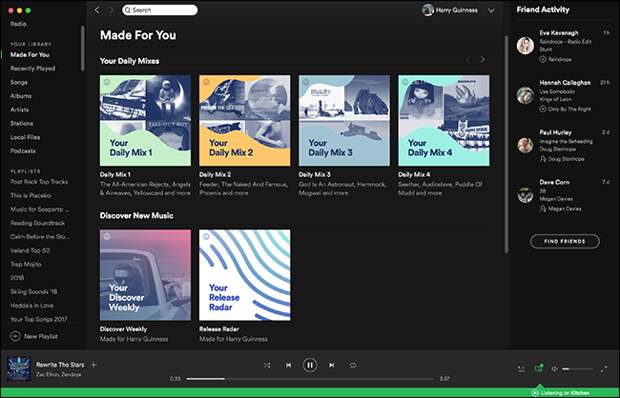Skip to the previous track
This screenshot has width=620, height=398.
point(289,365)
